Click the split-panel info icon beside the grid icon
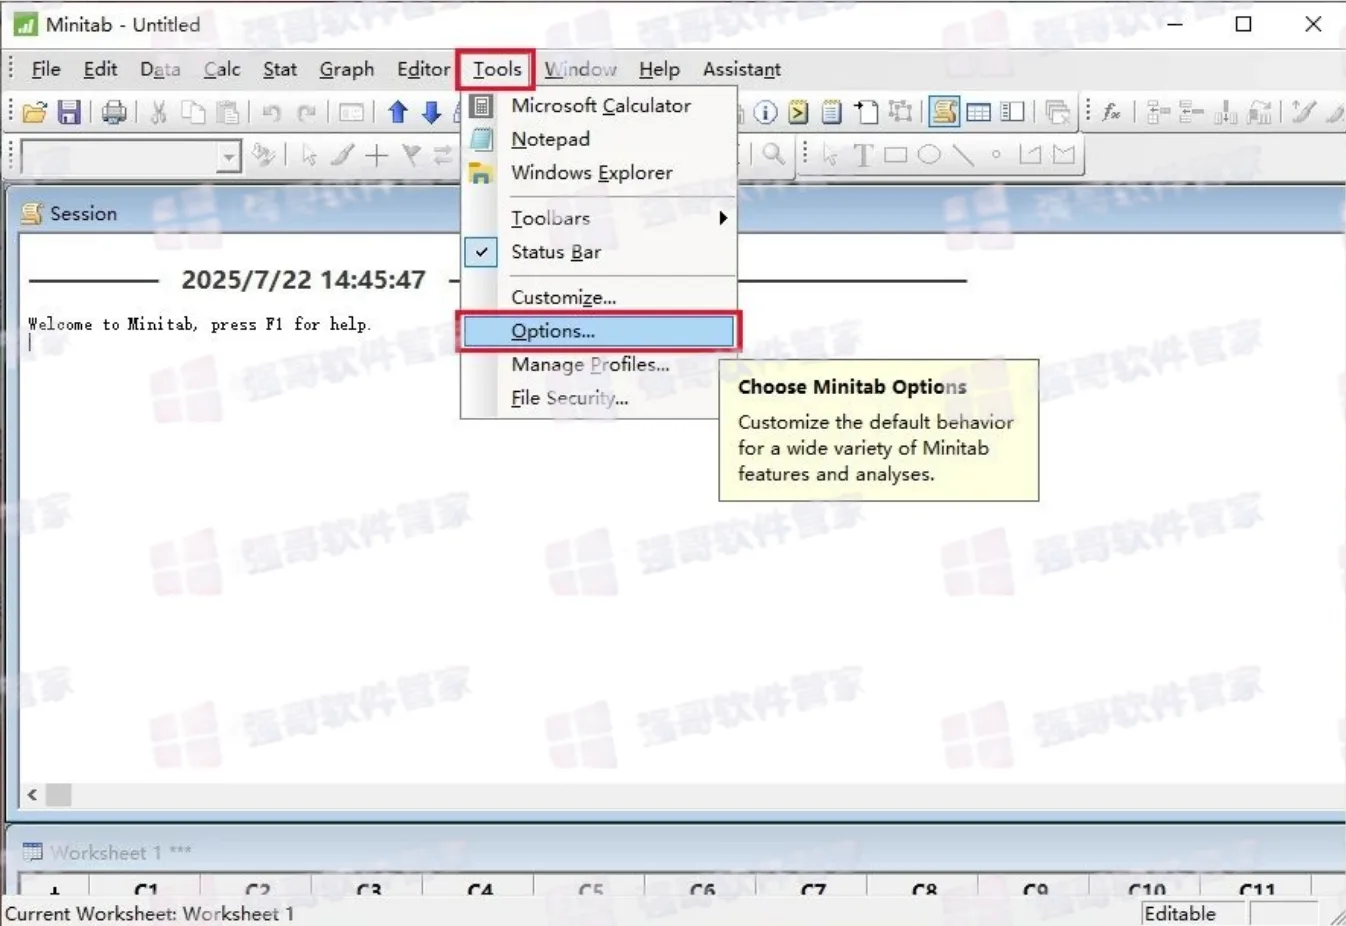This screenshot has height=926, width=1346. coord(1013,112)
